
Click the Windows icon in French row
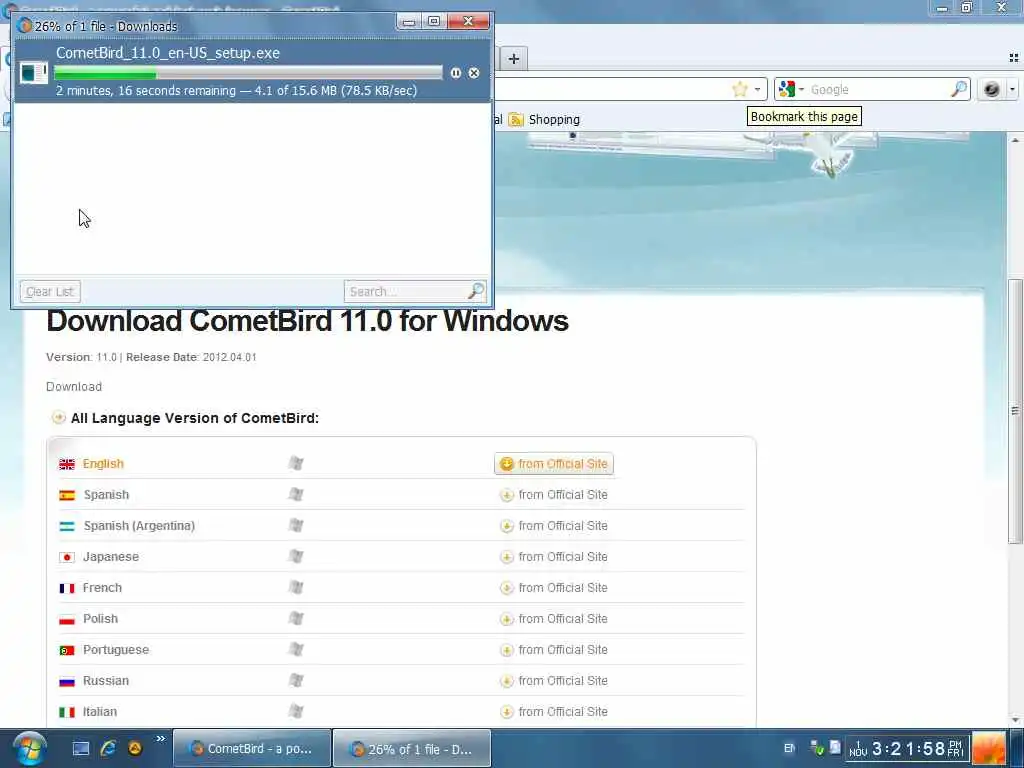[x=296, y=587]
